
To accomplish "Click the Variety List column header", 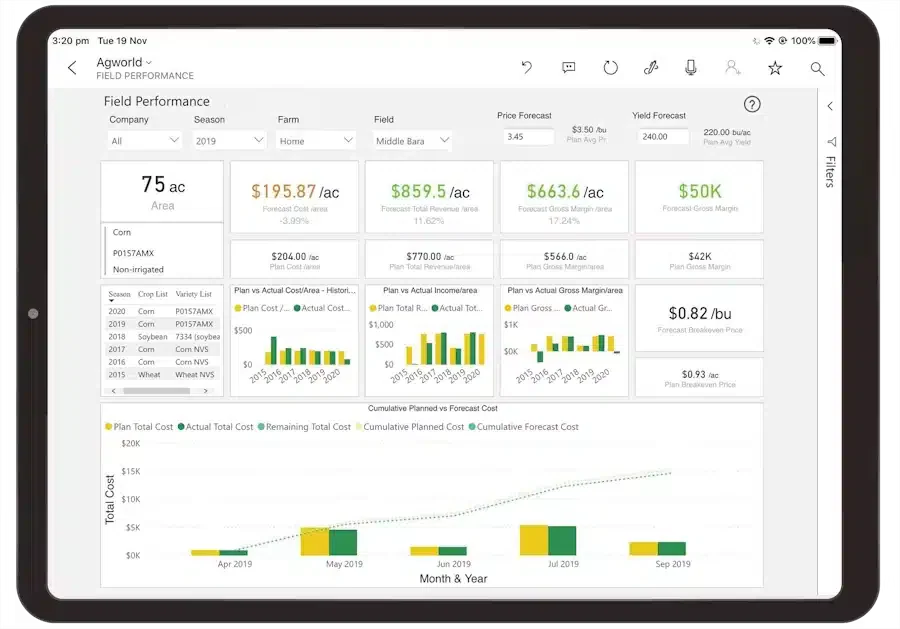I will pyautogui.click(x=193, y=294).
